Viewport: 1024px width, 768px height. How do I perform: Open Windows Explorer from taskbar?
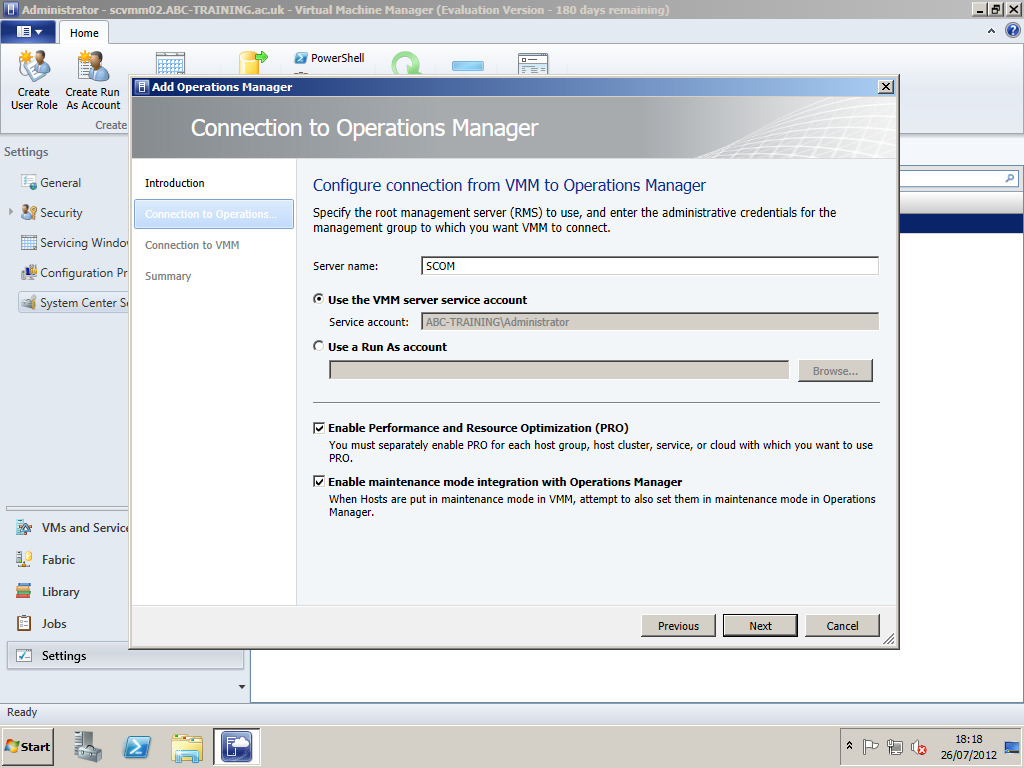[187, 746]
